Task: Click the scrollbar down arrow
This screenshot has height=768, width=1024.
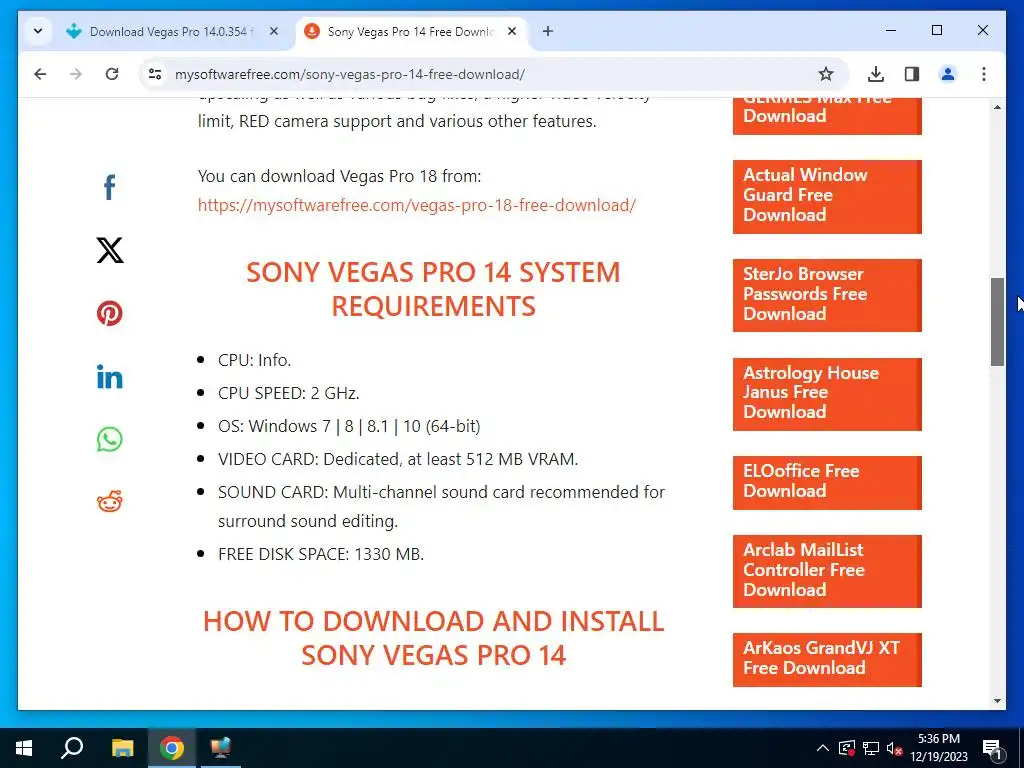Action: coord(997,701)
